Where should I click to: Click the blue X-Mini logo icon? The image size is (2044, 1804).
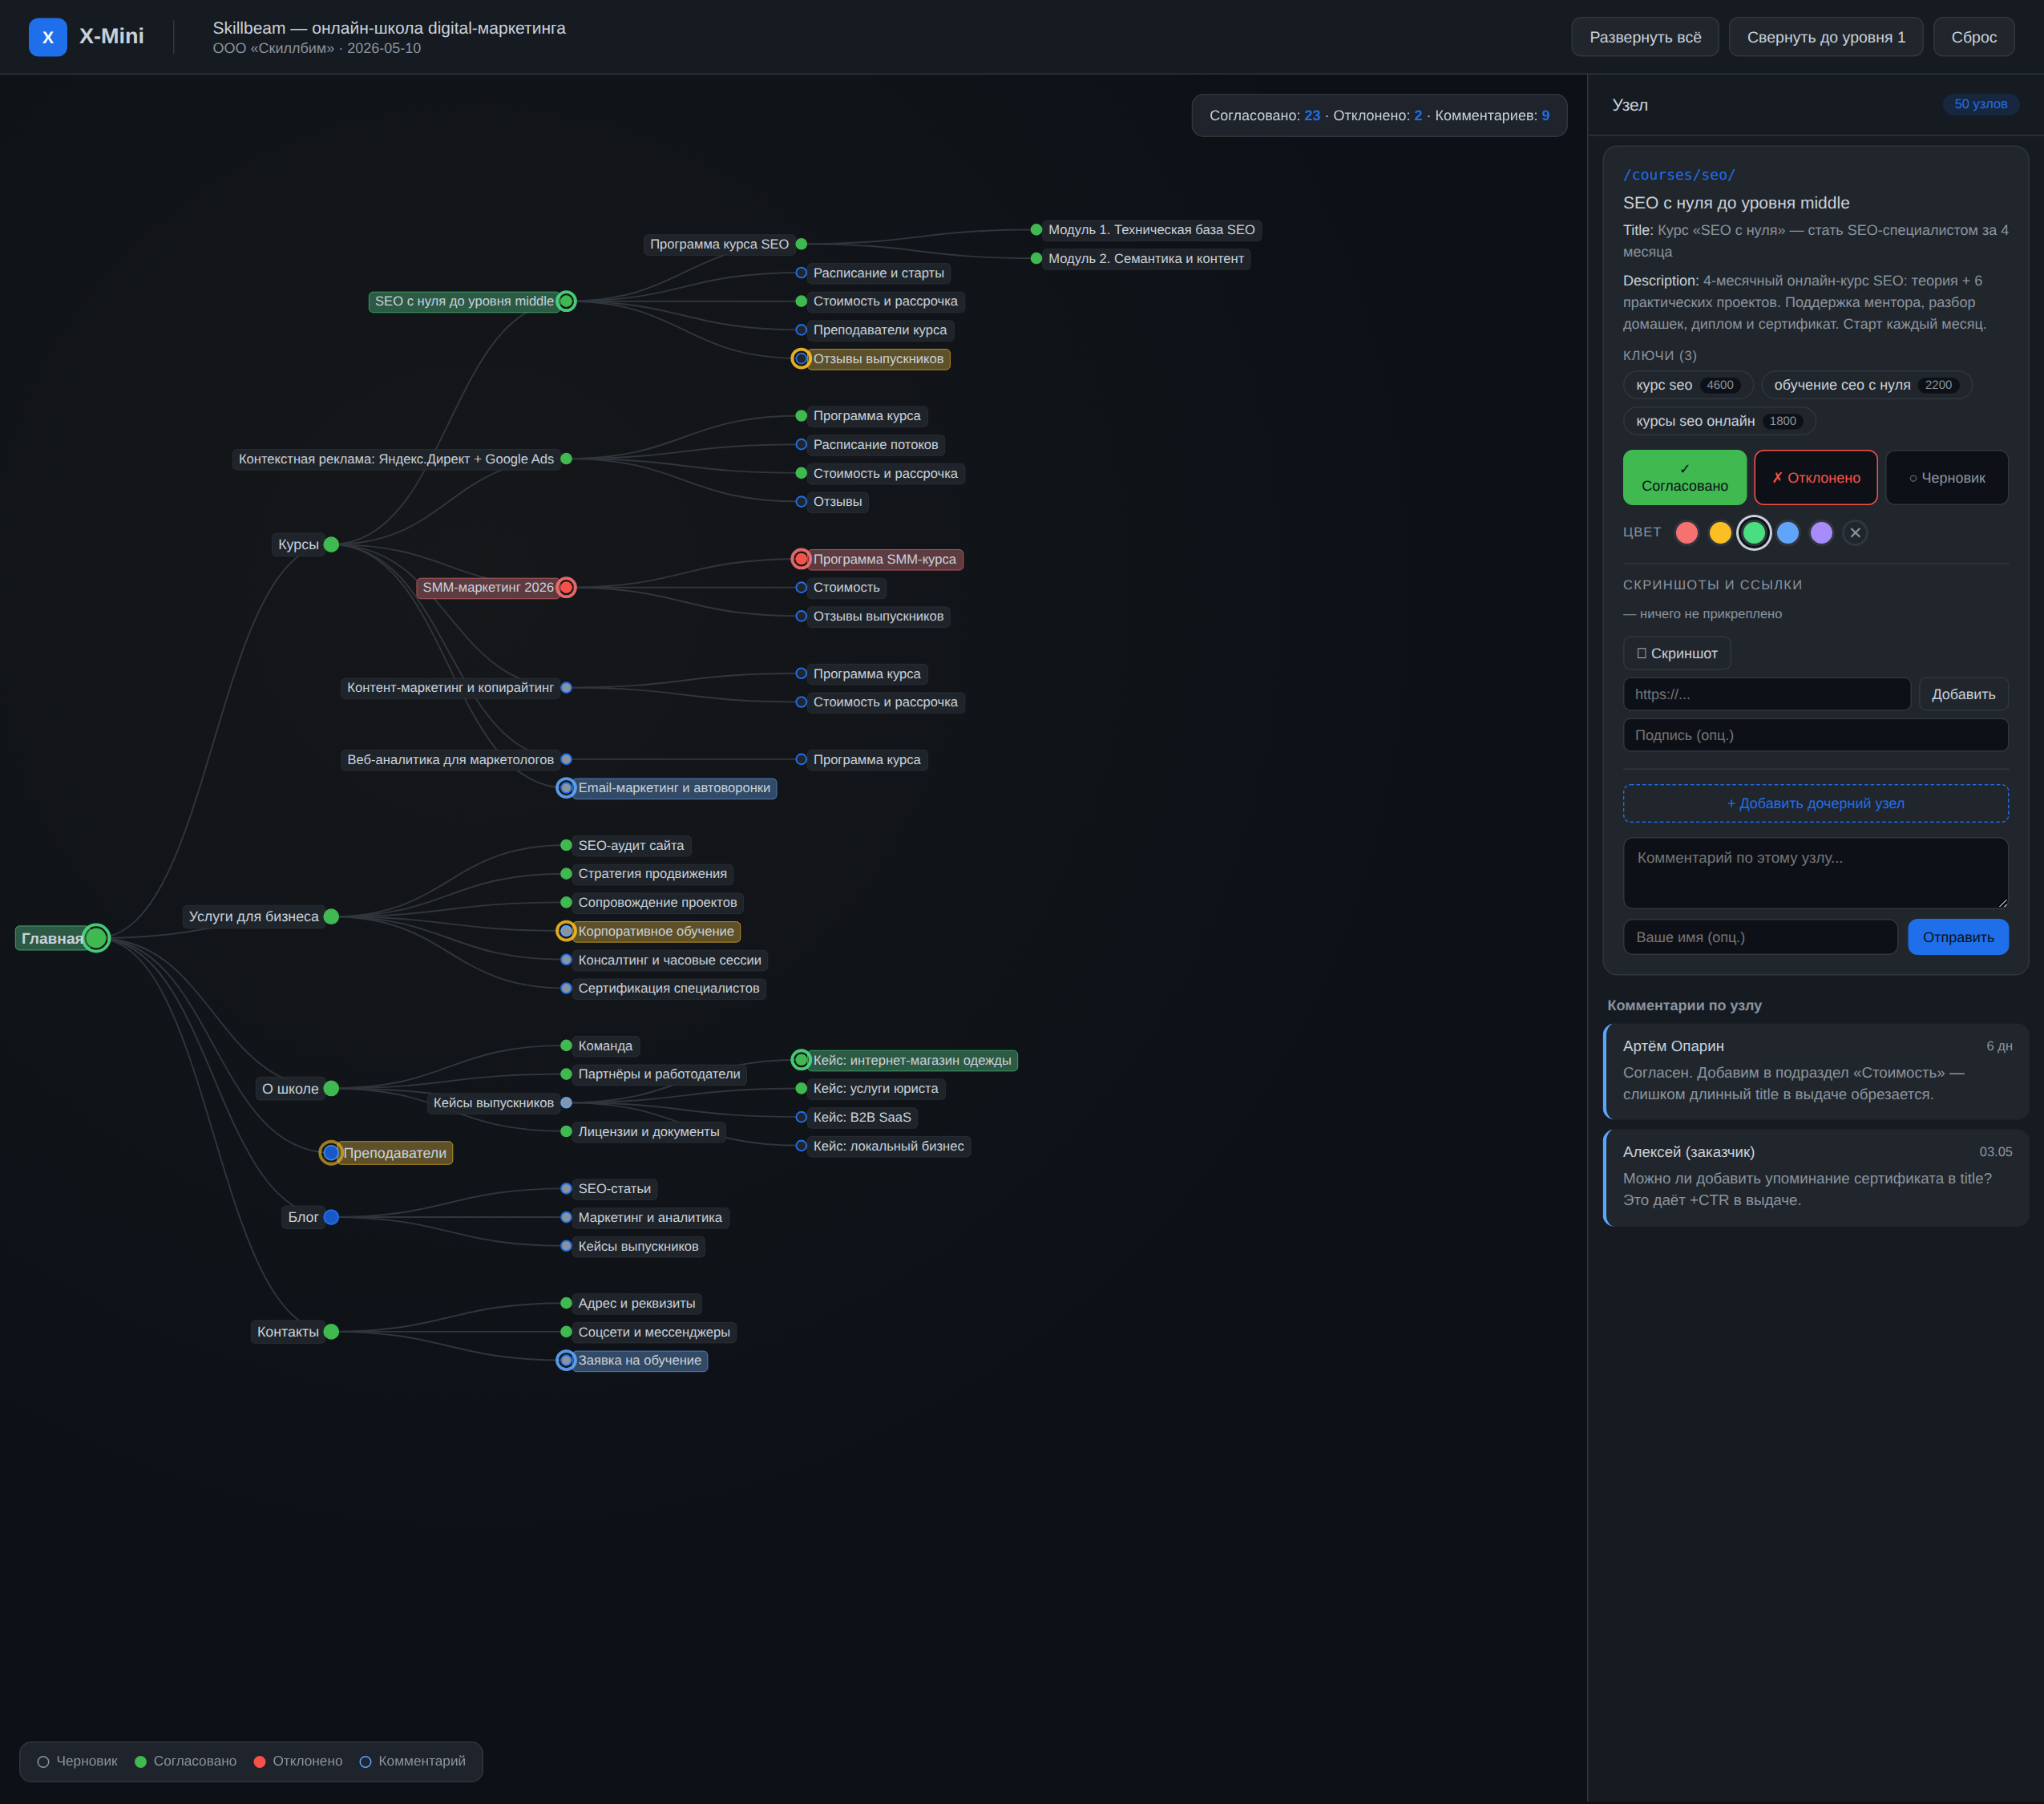48,37
